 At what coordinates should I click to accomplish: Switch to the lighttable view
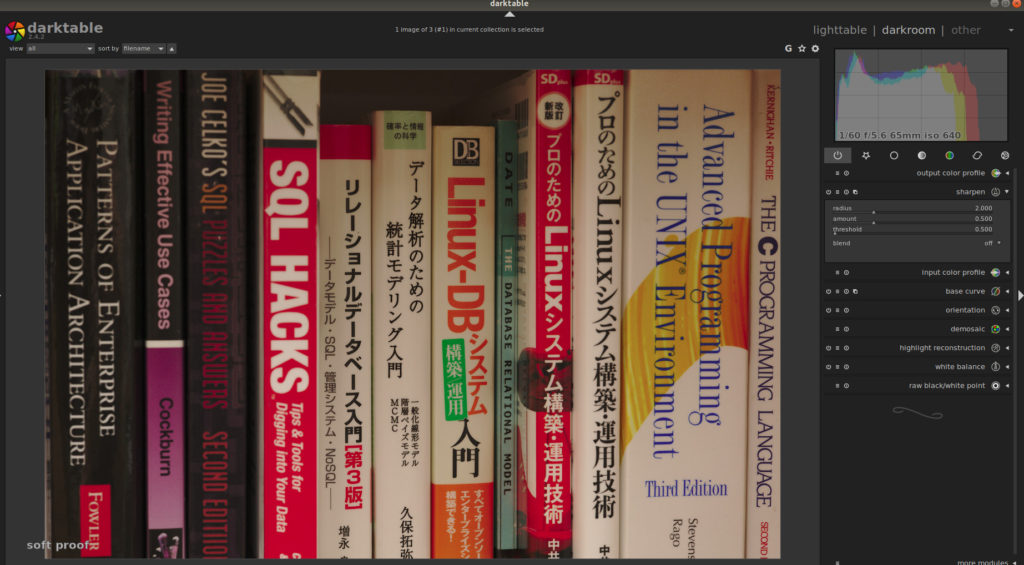click(x=839, y=30)
